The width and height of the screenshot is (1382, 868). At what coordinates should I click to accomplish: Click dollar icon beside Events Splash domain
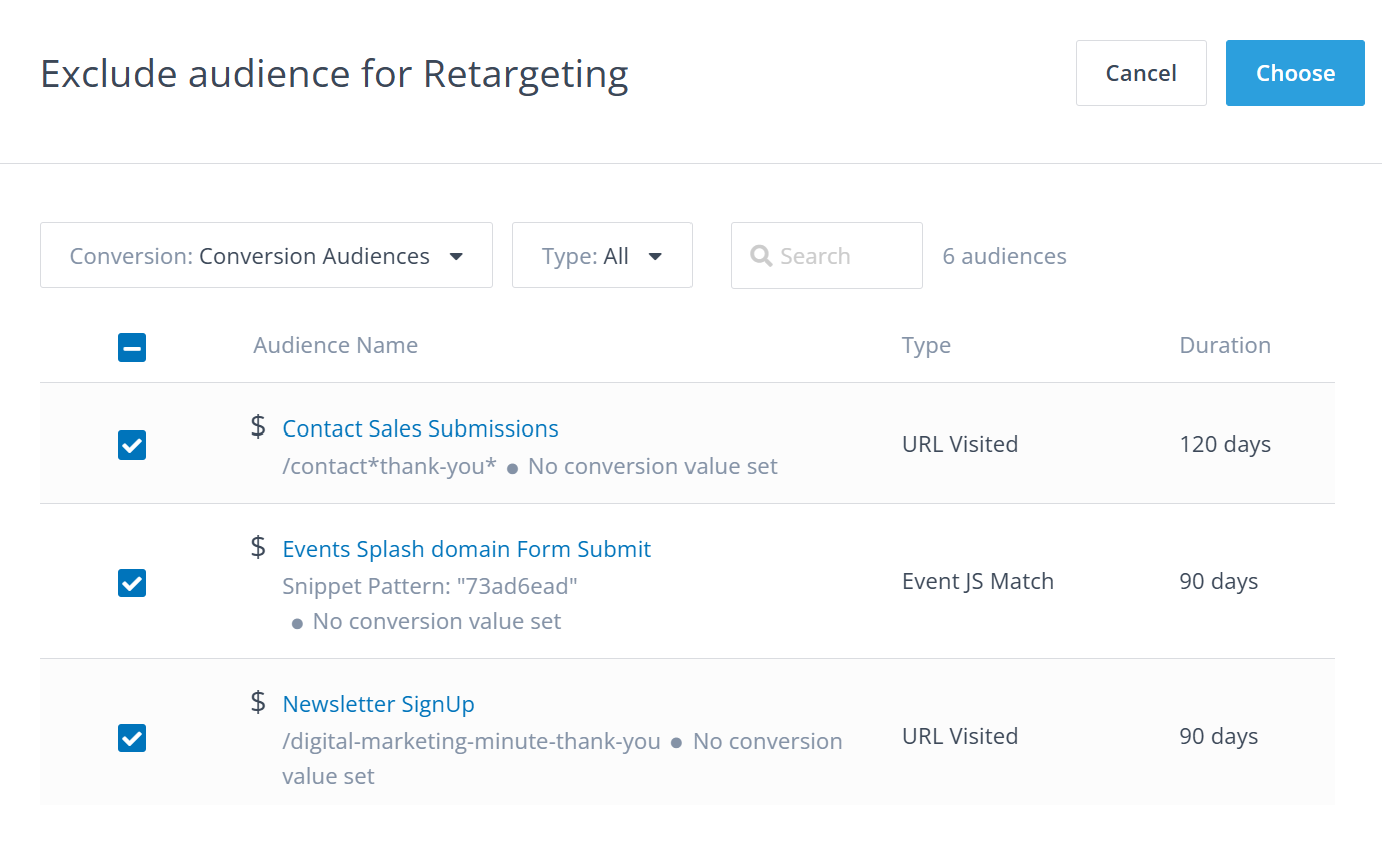258,546
